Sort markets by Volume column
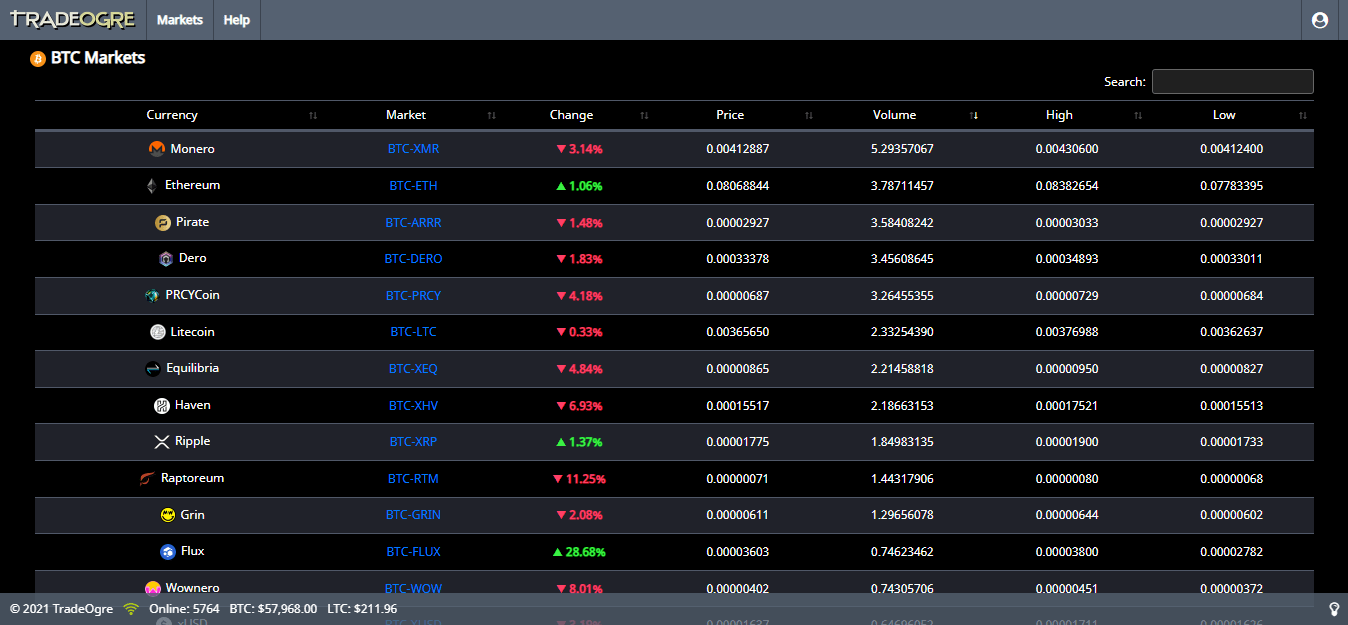This screenshot has height=625, width=1348. [894, 115]
